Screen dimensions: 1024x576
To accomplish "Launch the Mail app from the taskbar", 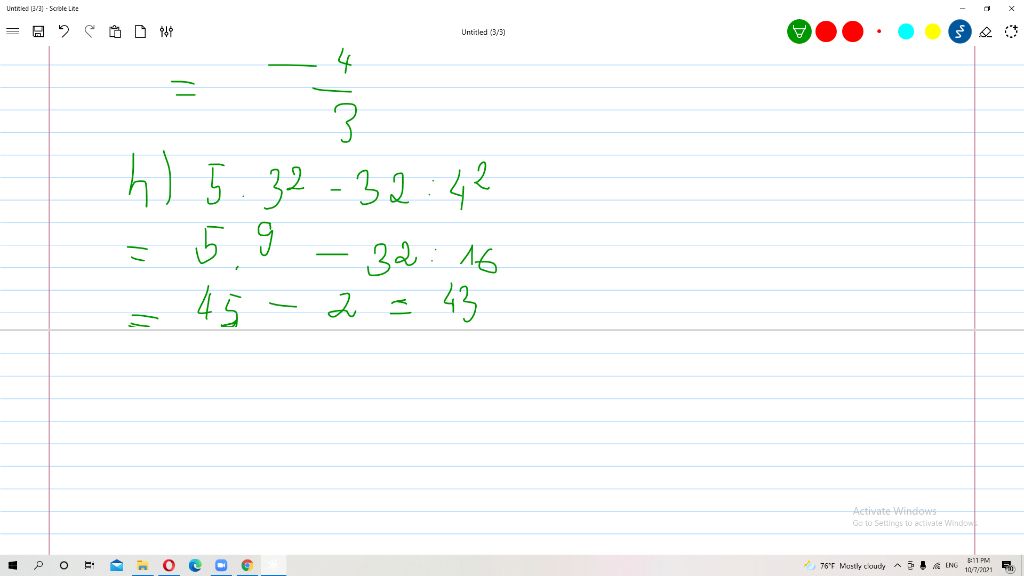I will (116, 566).
